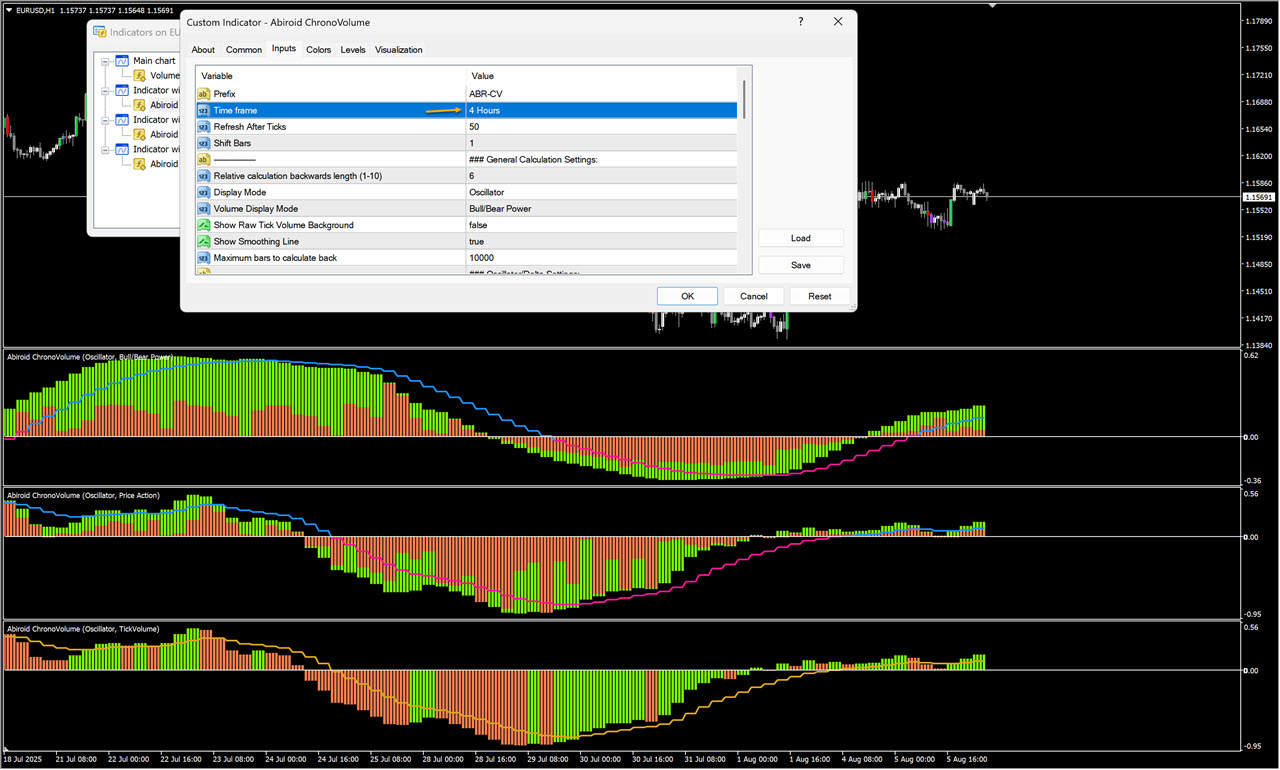
Task: Toggle the Show Smoothing Line true value
Action: coord(600,242)
